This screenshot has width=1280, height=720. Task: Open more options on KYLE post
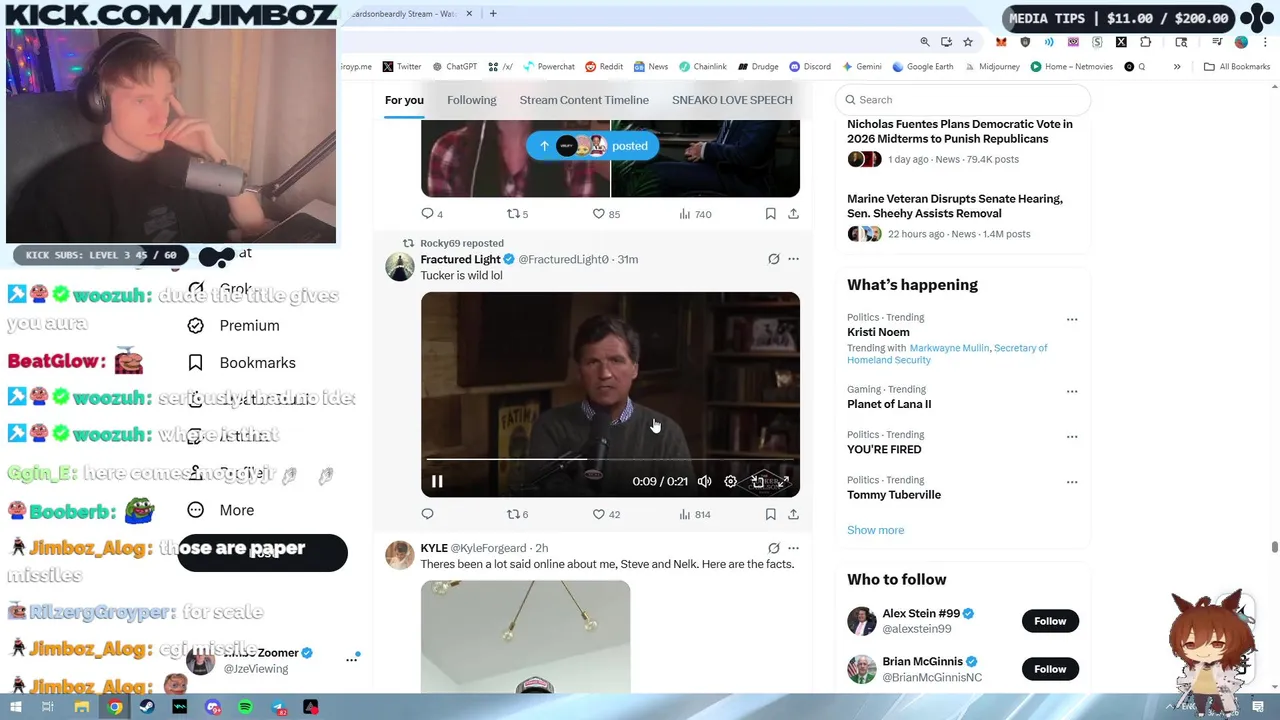tap(793, 548)
